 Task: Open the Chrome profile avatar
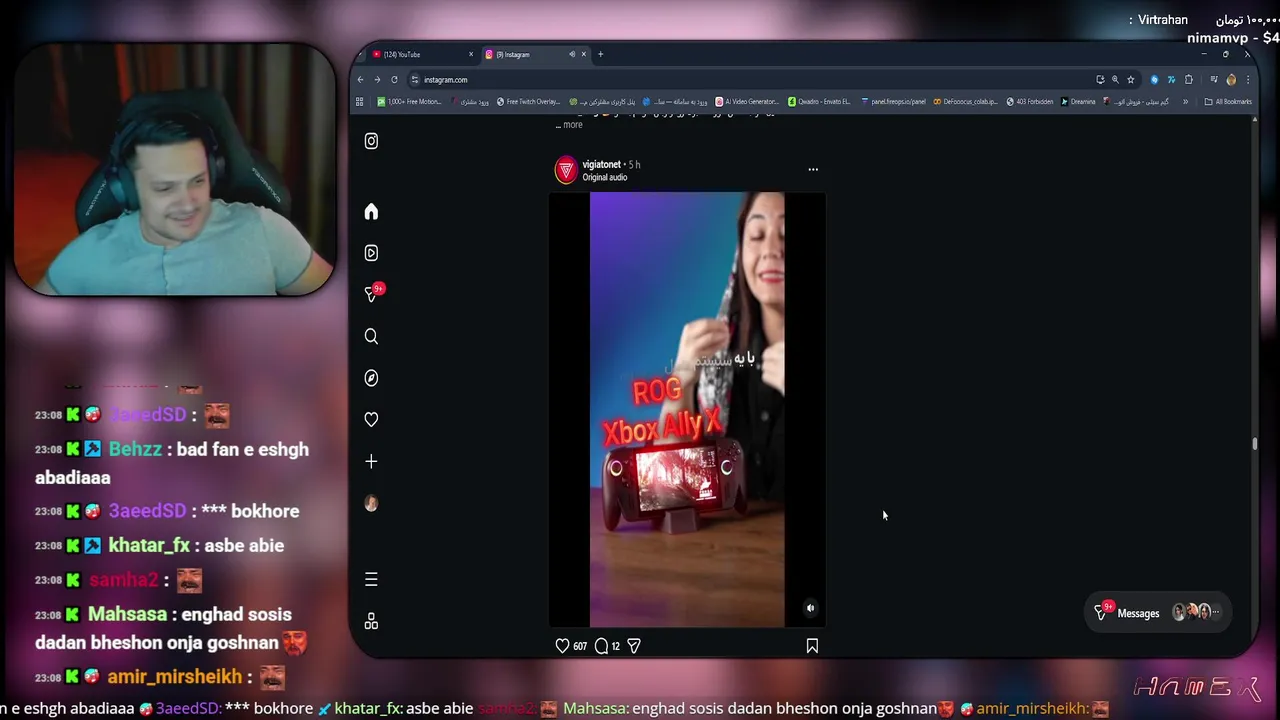(1231, 80)
